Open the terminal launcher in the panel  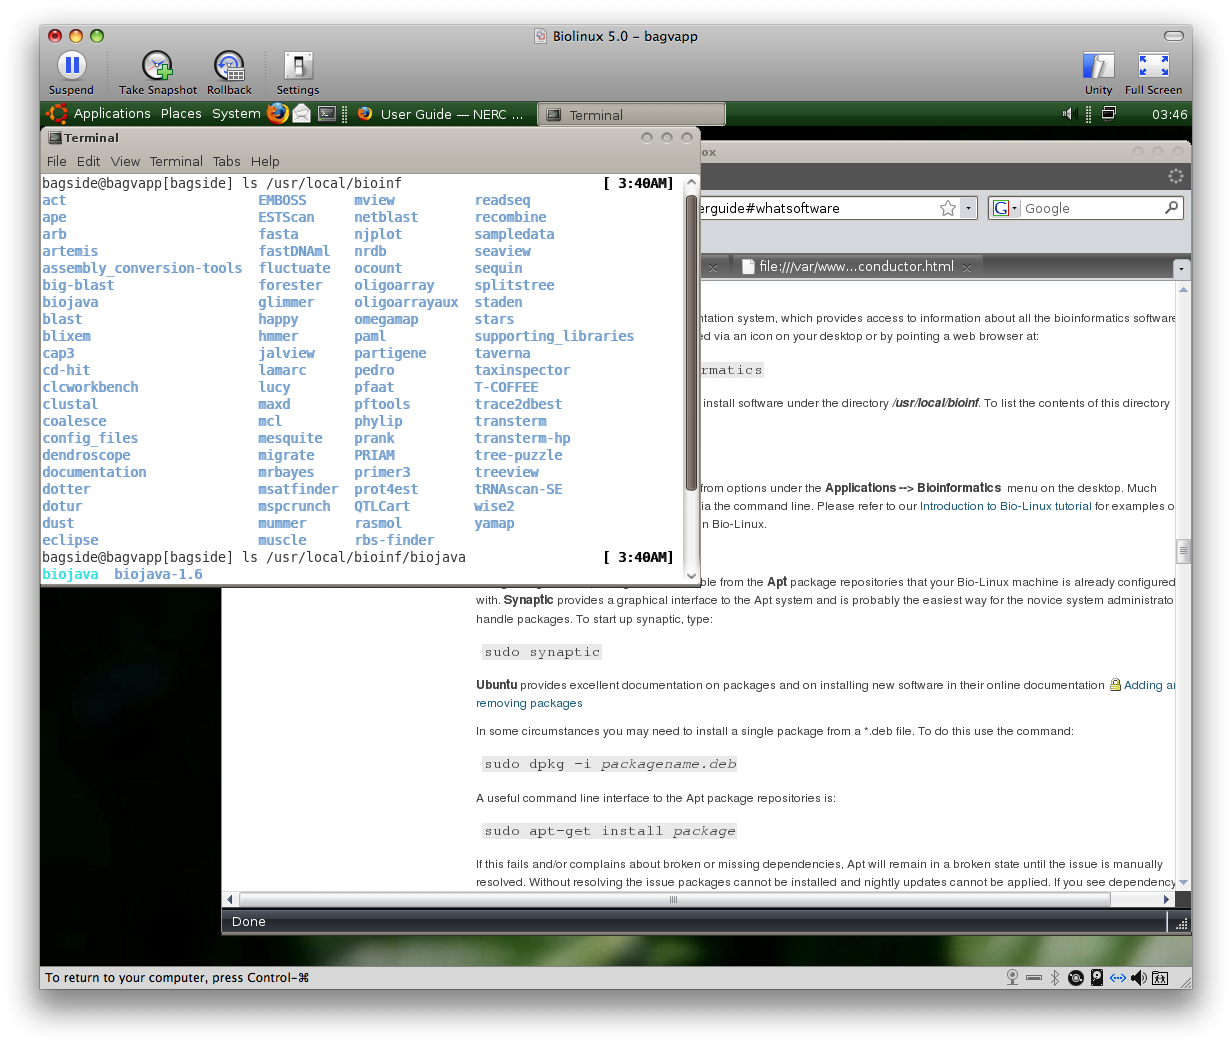pos(327,114)
